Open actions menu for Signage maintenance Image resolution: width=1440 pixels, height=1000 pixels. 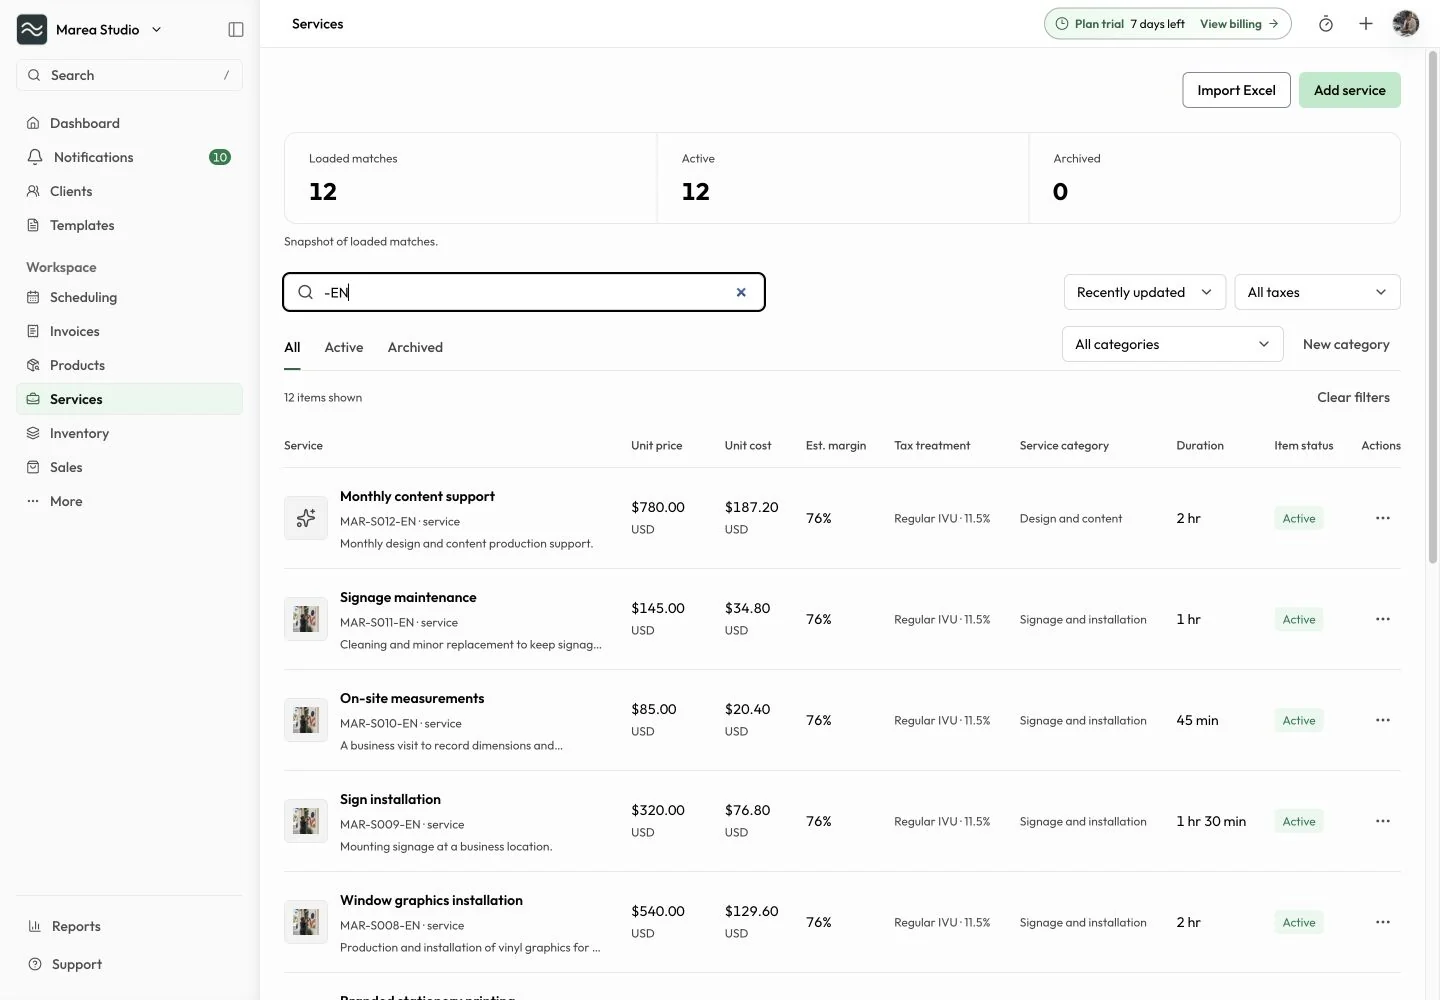coord(1383,619)
